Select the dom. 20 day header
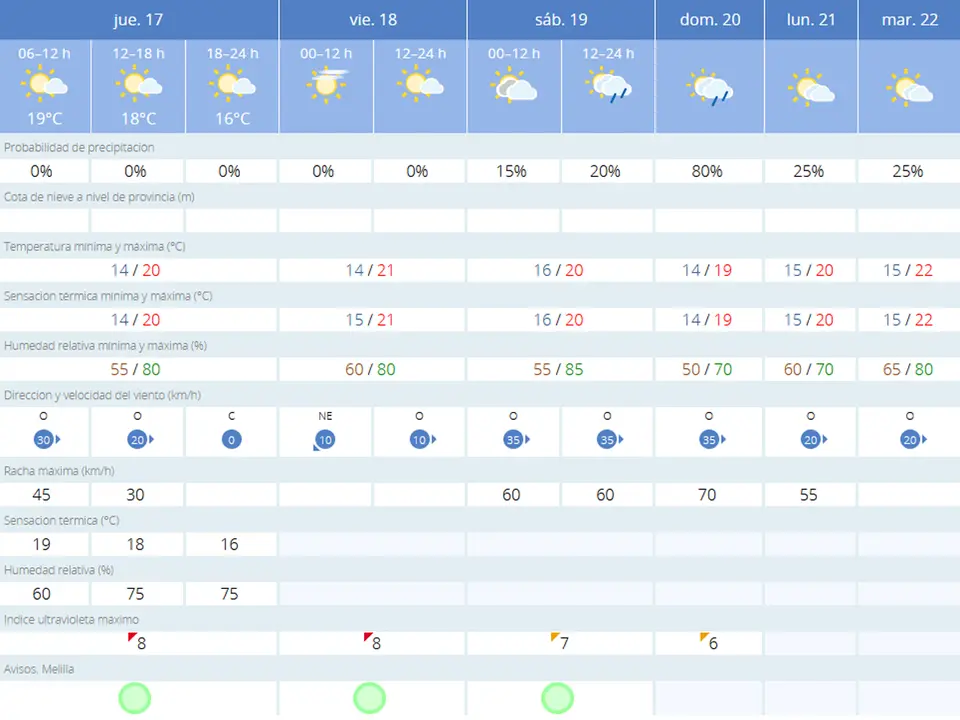This screenshot has height=720, width=960. (x=710, y=20)
